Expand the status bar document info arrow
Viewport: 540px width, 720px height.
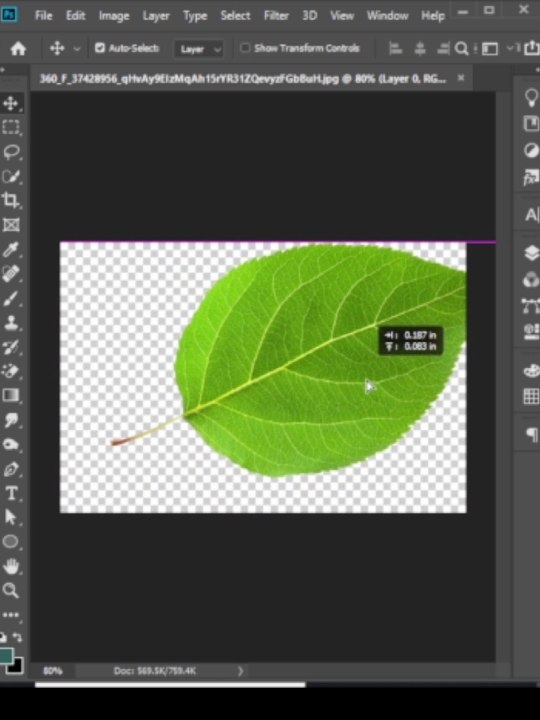tap(240, 671)
